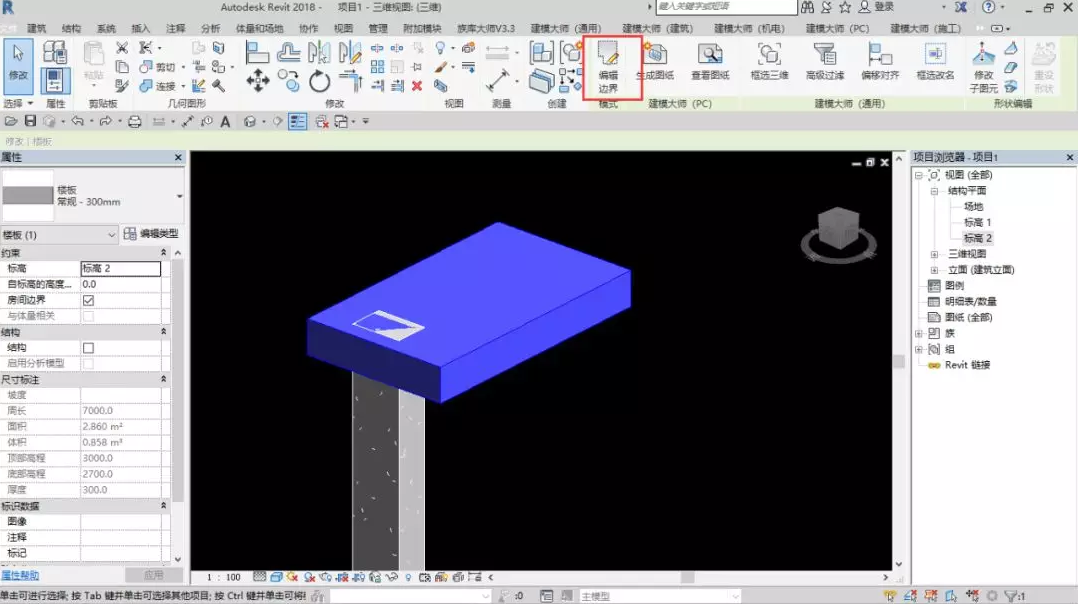Collapse the 约束 properties section
This screenshot has height=604, width=1078.
click(x=164, y=252)
